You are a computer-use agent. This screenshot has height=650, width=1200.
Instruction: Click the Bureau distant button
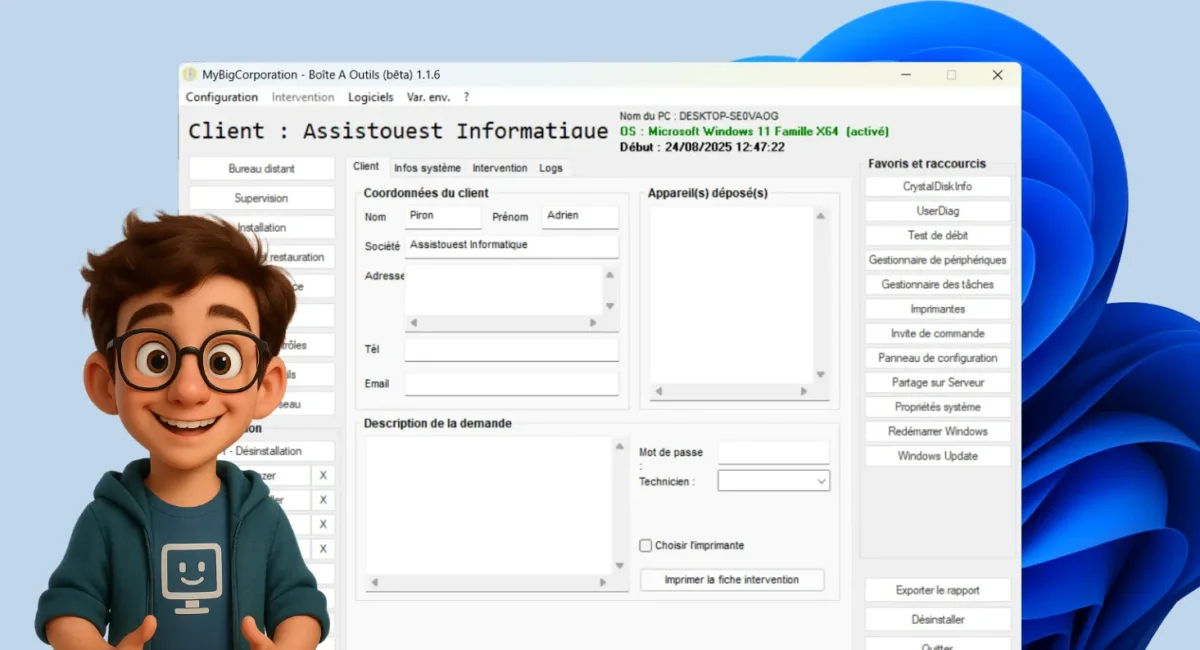(x=262, y=169)
